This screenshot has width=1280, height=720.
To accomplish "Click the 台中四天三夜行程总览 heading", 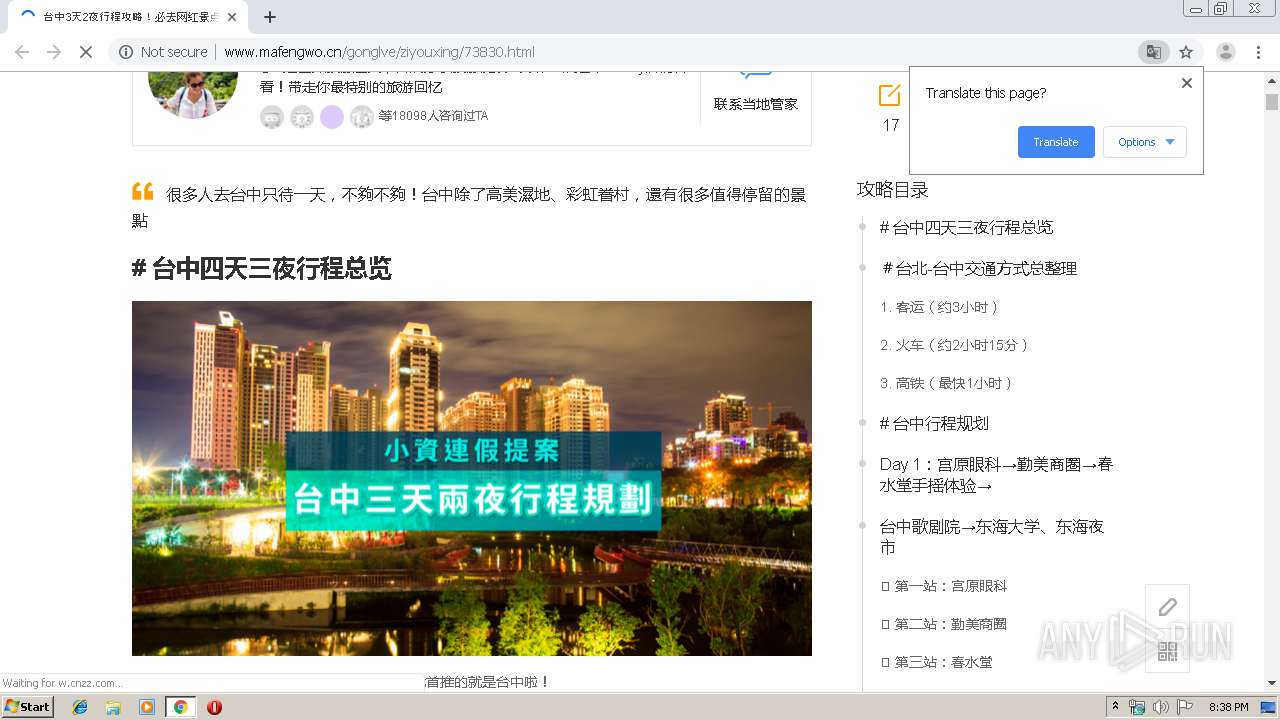I will (262, 268).
